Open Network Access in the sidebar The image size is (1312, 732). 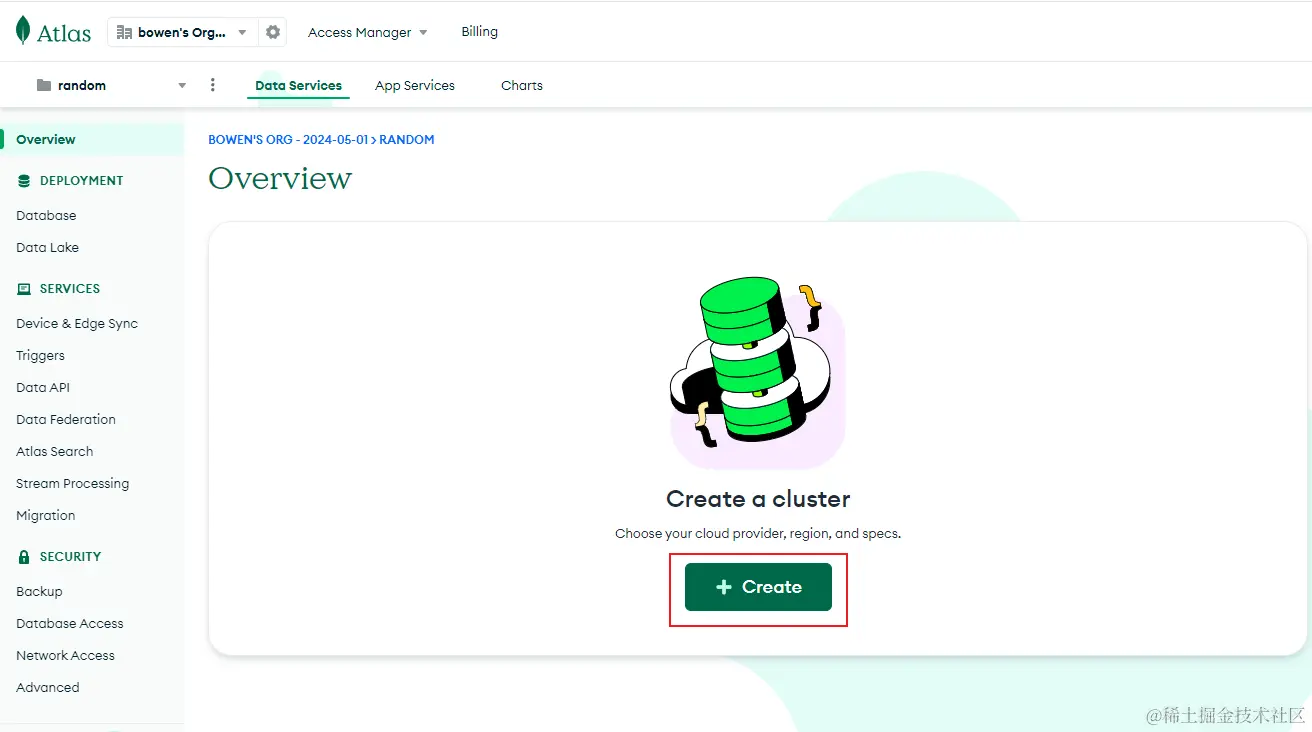coord(65,655)
